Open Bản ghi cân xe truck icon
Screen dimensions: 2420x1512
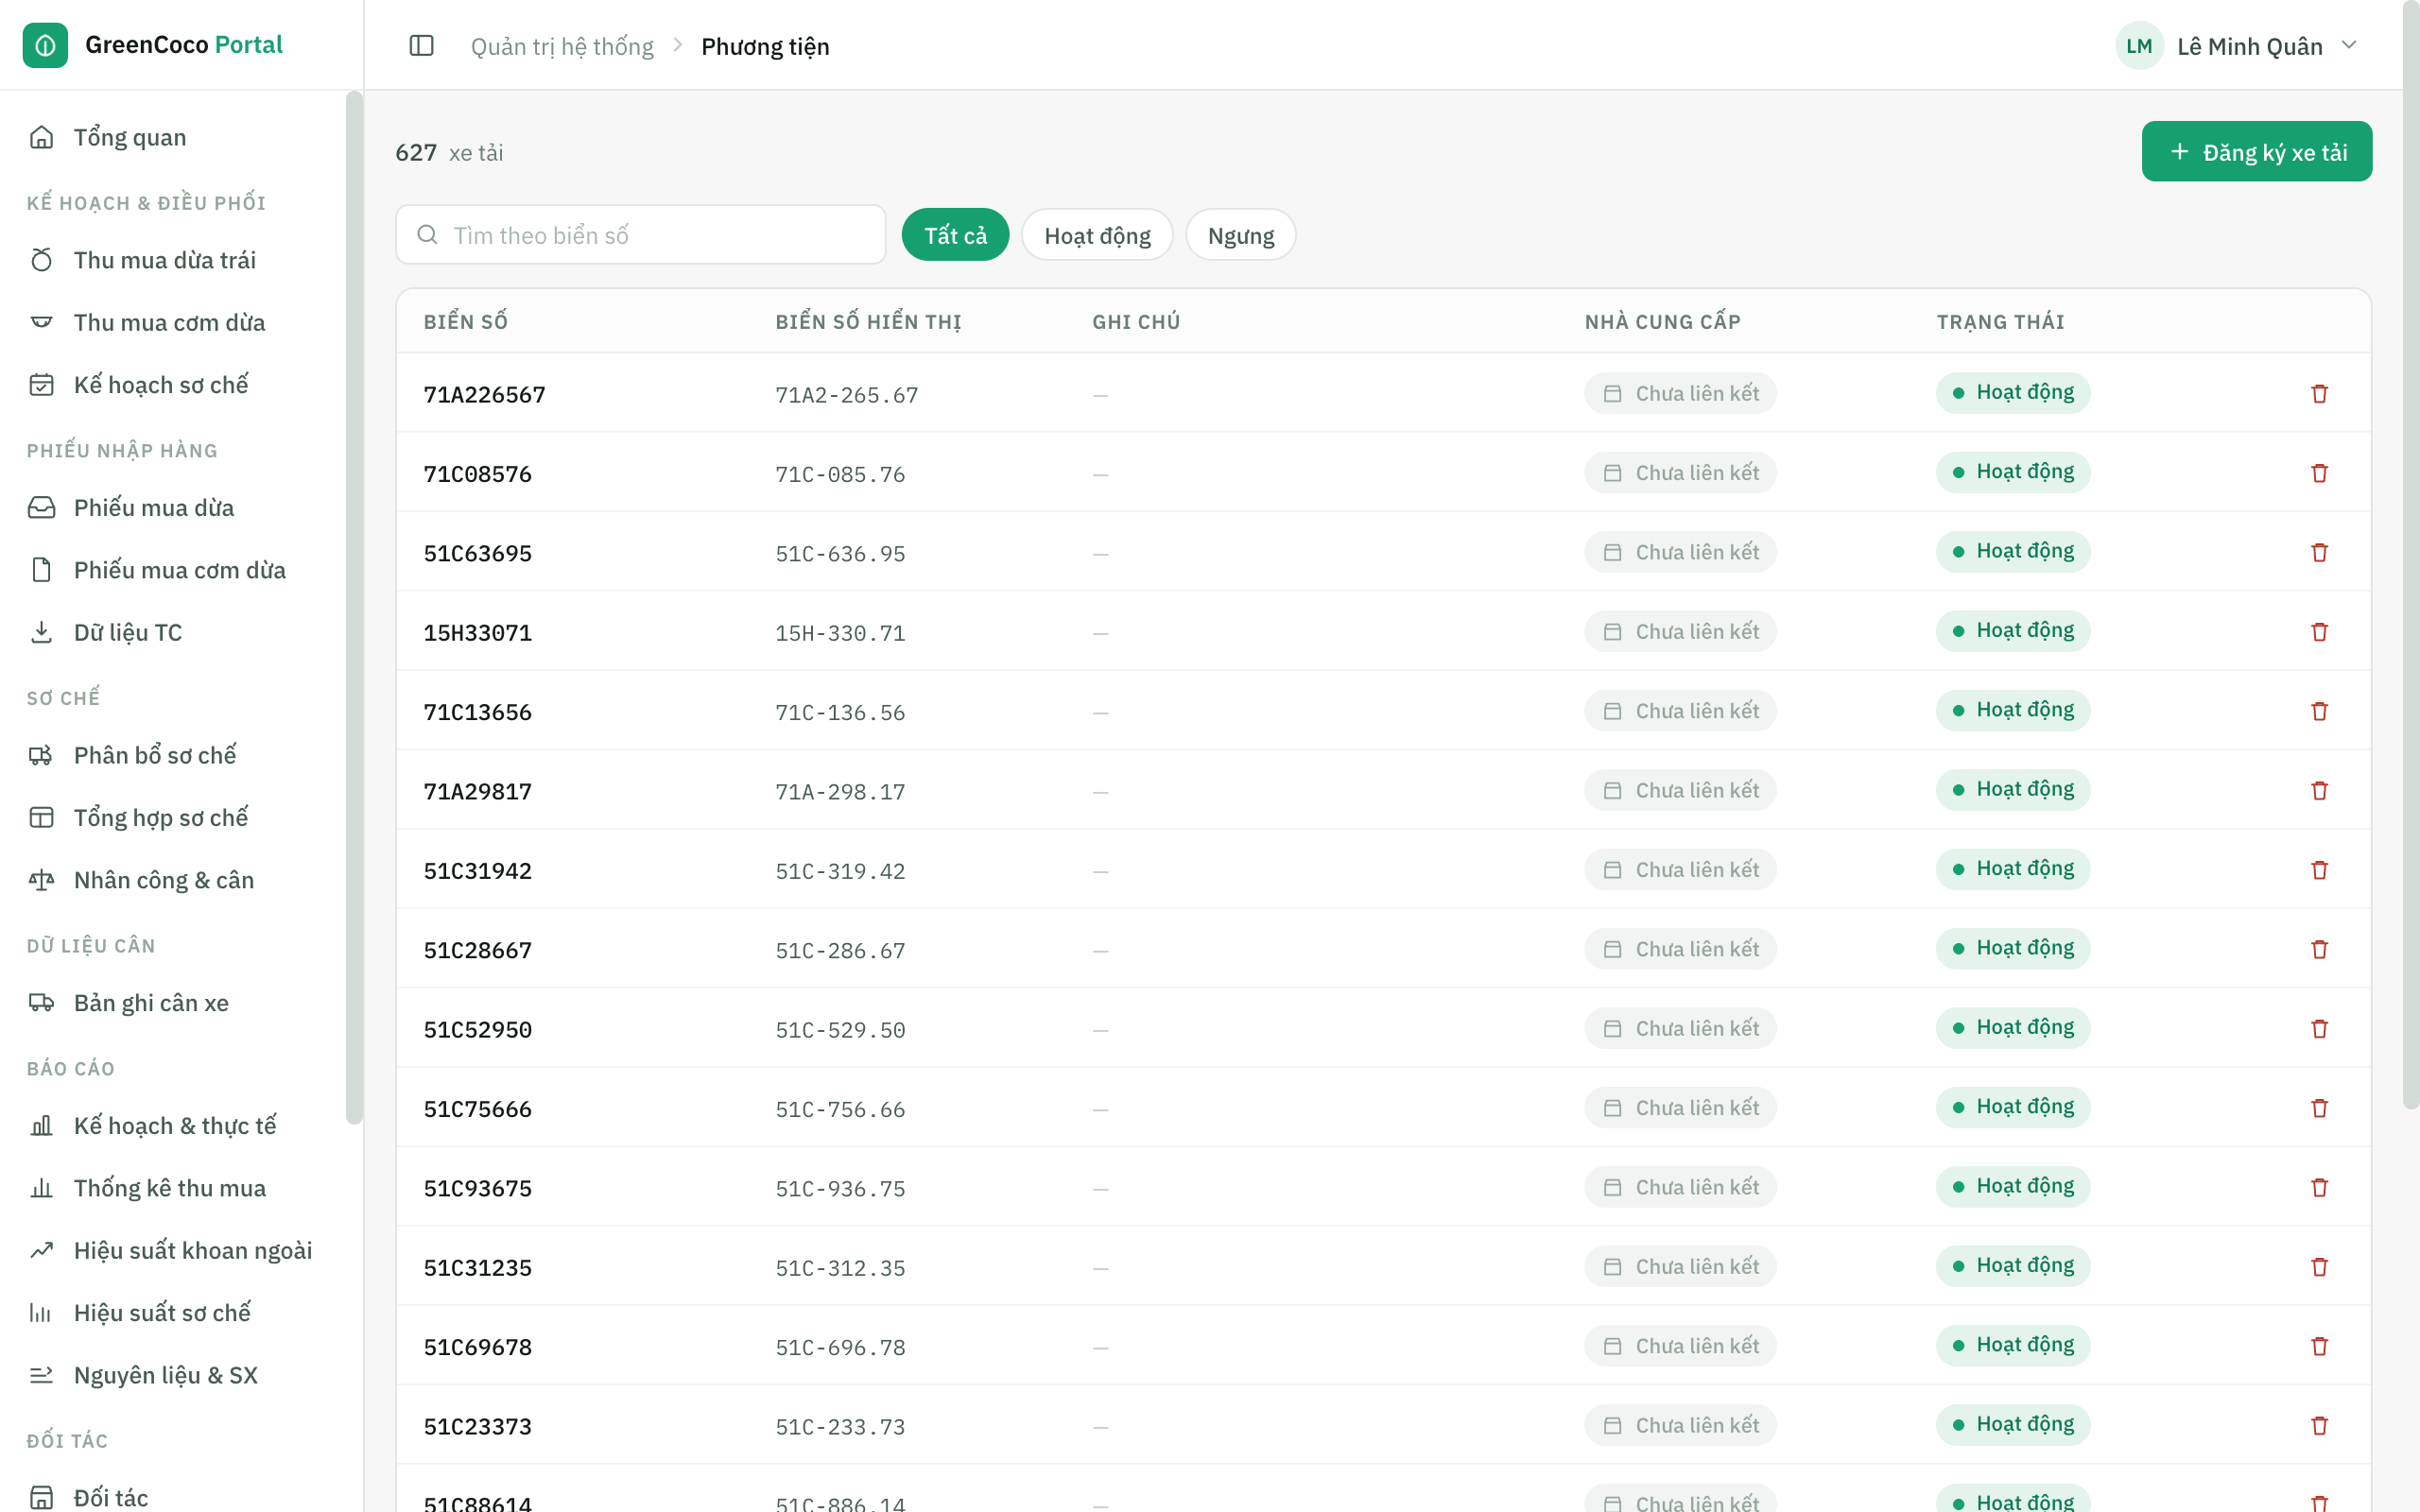(41, 1002)
